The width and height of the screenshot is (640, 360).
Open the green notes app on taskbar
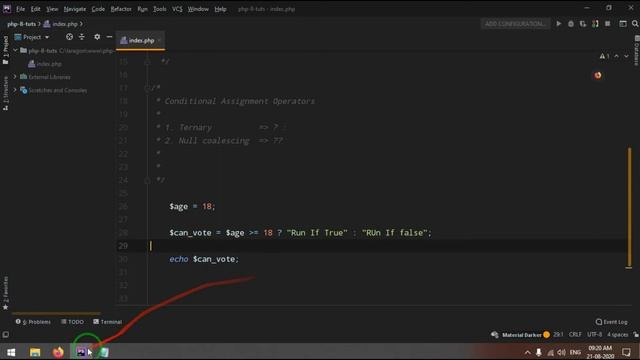pos(104,352)
